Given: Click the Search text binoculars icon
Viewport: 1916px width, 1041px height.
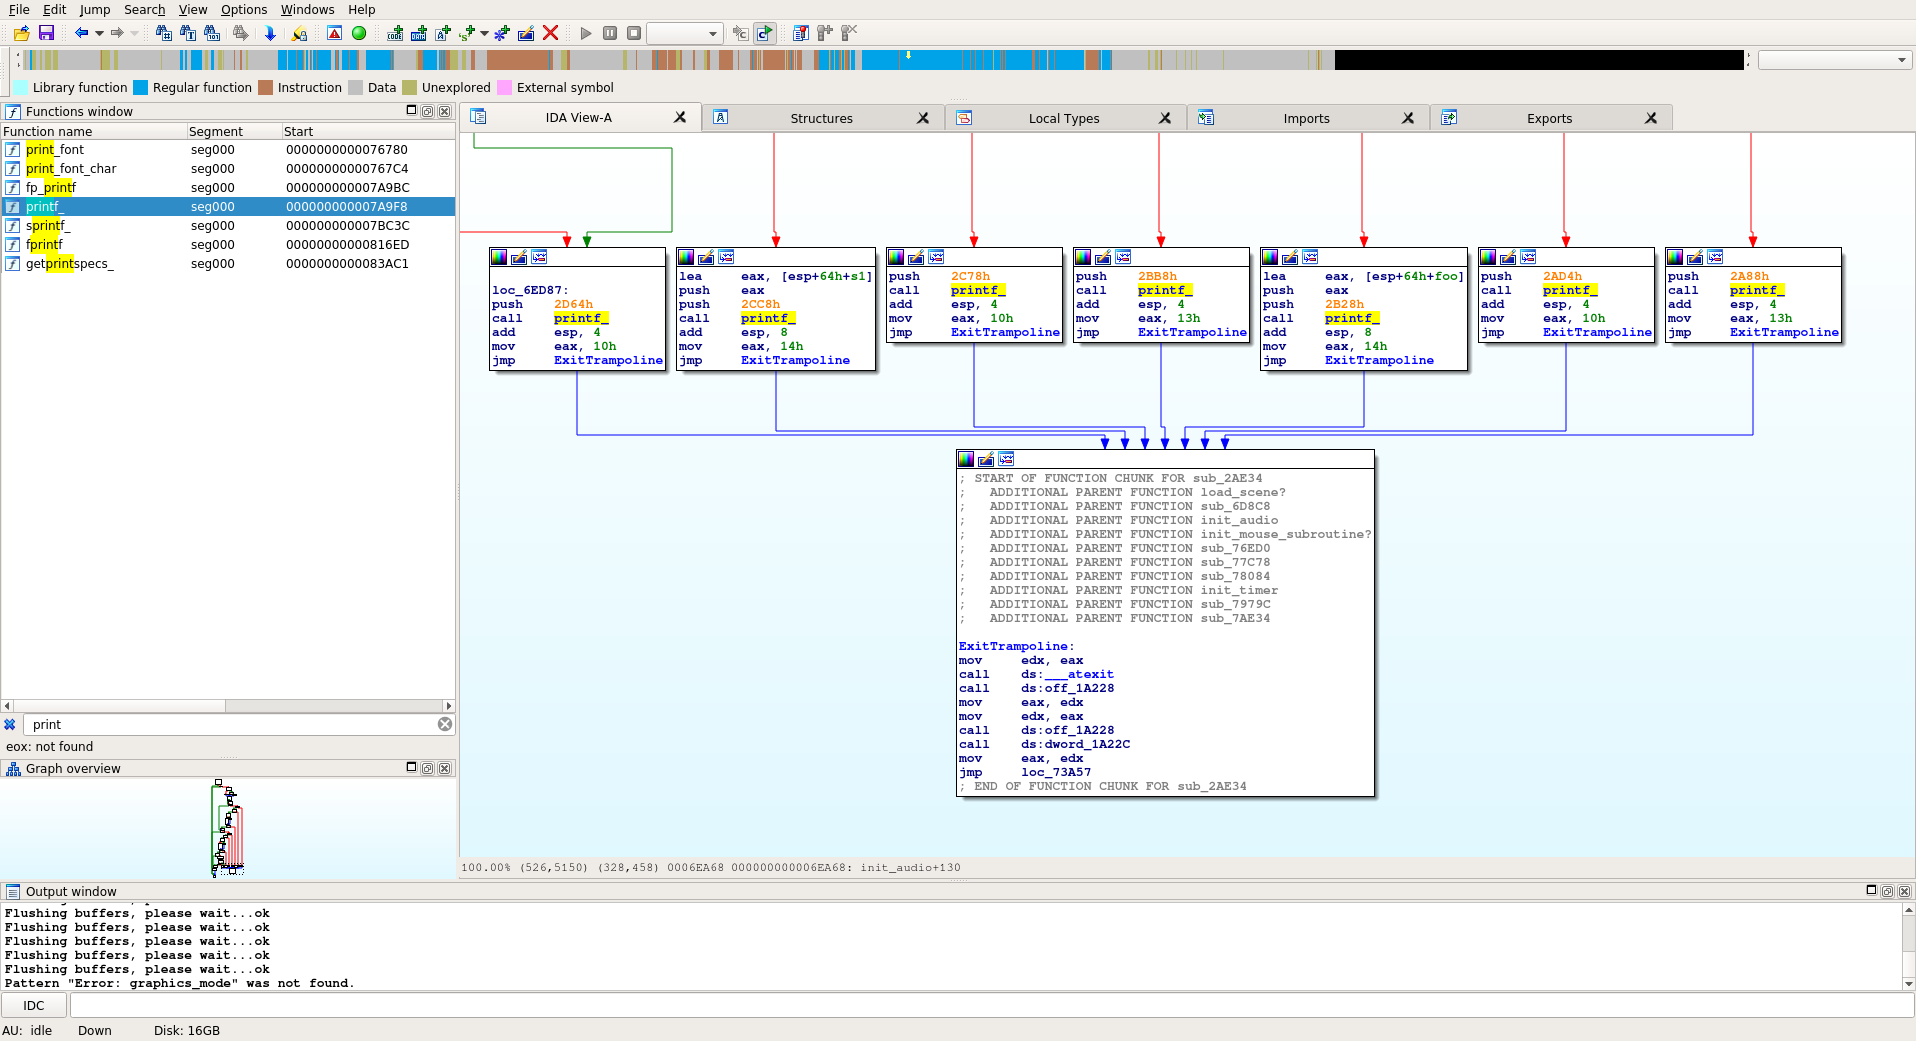Looking at the screenshot, I should coord(187,33).
